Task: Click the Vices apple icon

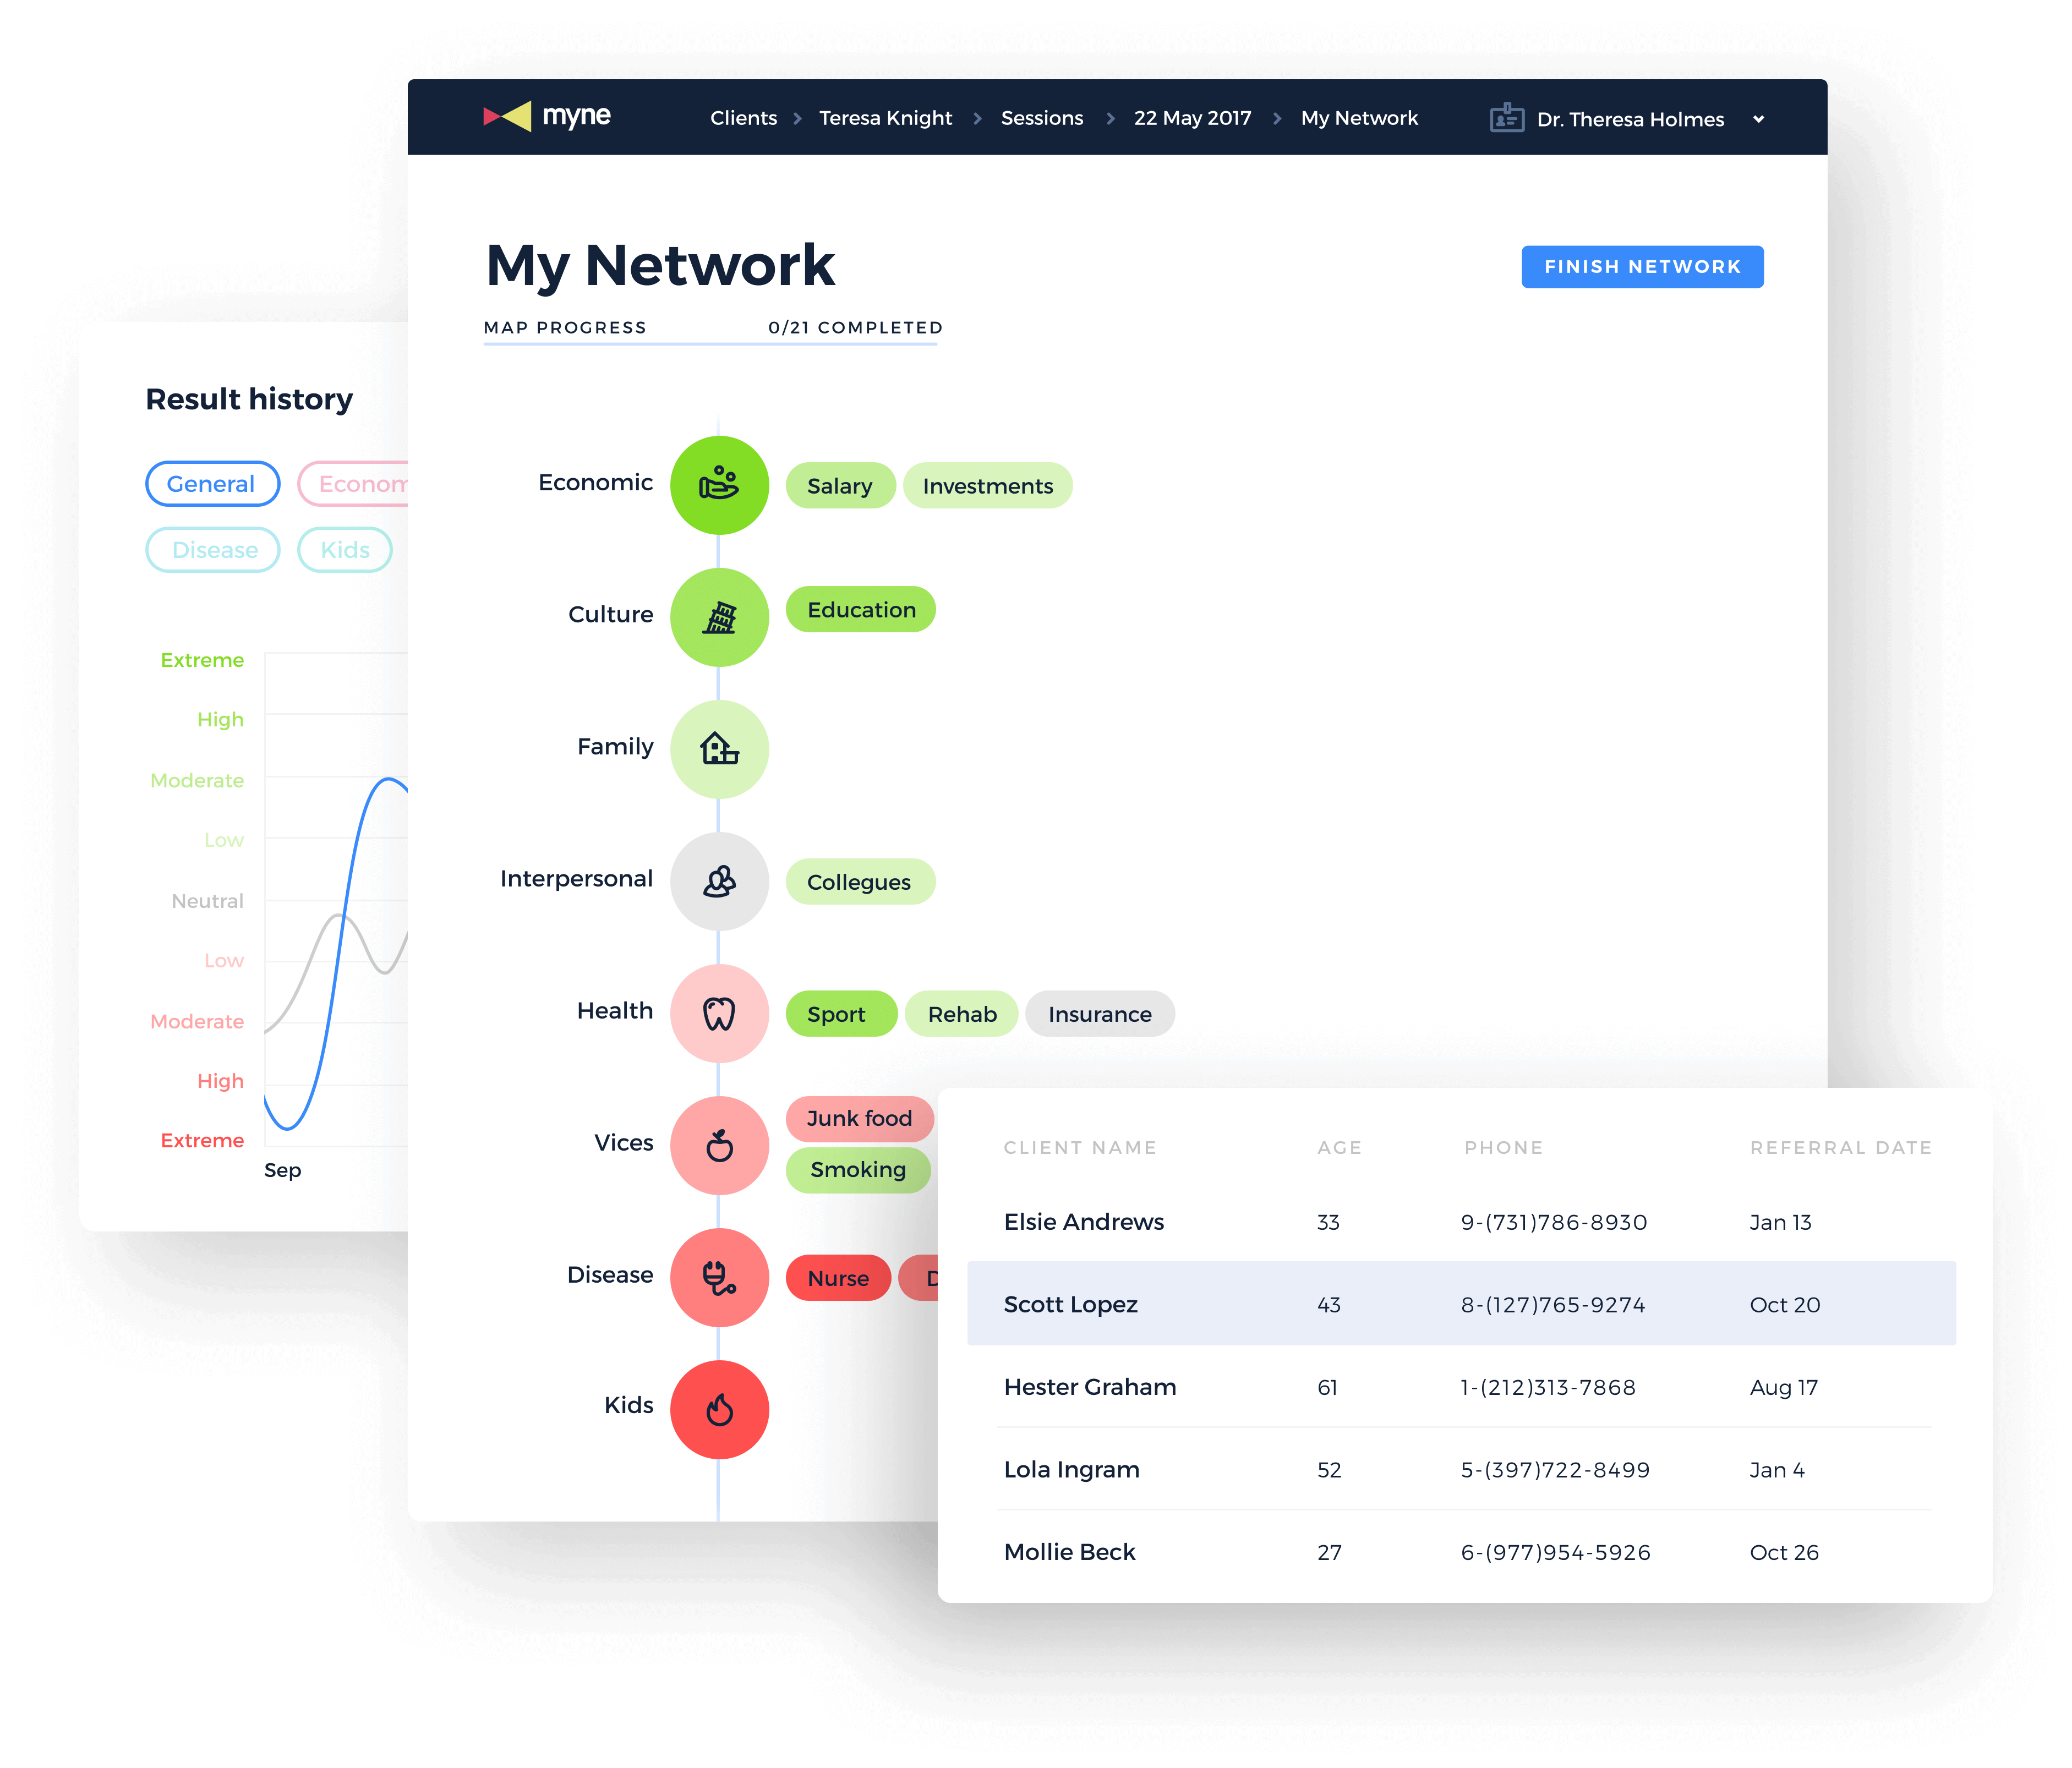Action: [x=719, y=1145]
